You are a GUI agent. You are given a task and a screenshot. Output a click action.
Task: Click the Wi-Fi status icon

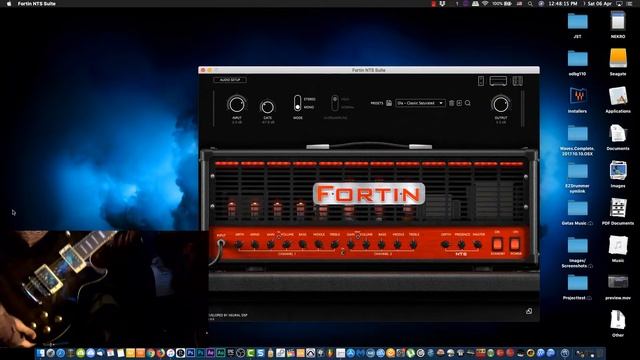(x=485, y=4)
